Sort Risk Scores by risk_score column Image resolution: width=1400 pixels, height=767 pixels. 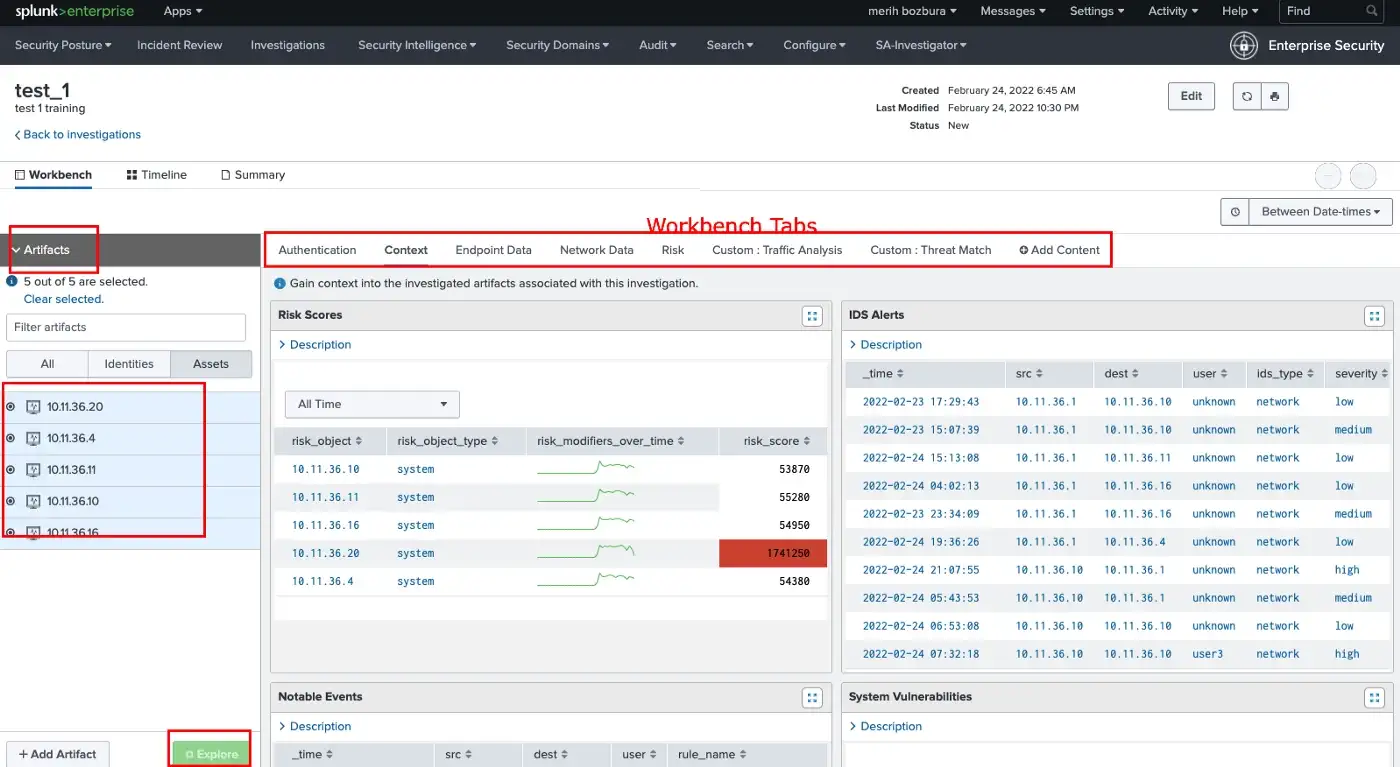[776, 440]
